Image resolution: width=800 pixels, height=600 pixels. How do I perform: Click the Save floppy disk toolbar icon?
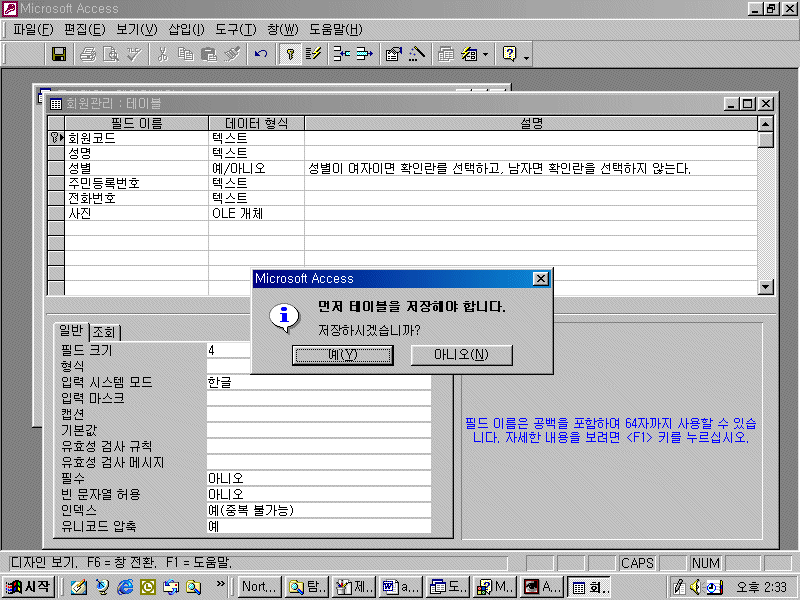click(x=59, y=54)
